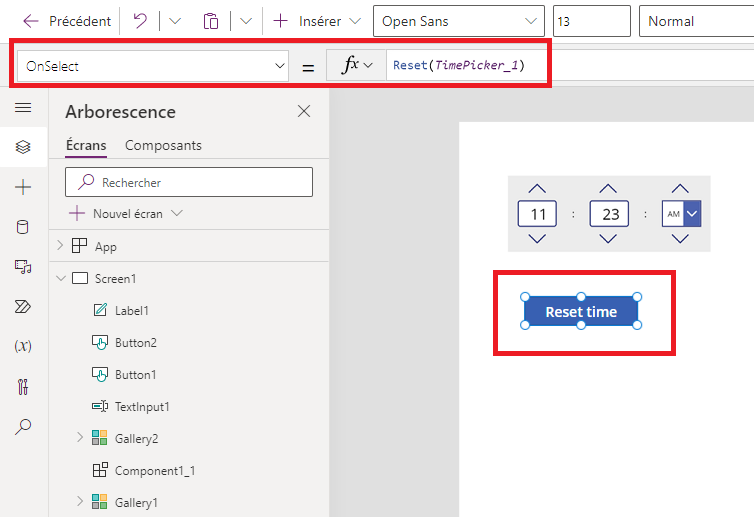Open the Open Sans font dropdown
The height and width of the screenshot is (517, 754).
point(459,21)
